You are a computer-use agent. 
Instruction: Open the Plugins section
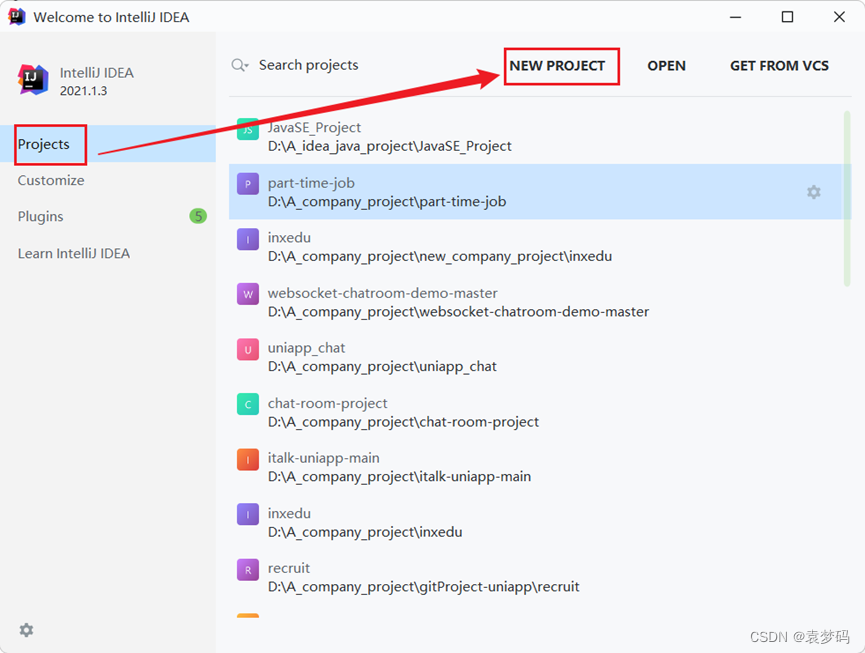point(41,217)
